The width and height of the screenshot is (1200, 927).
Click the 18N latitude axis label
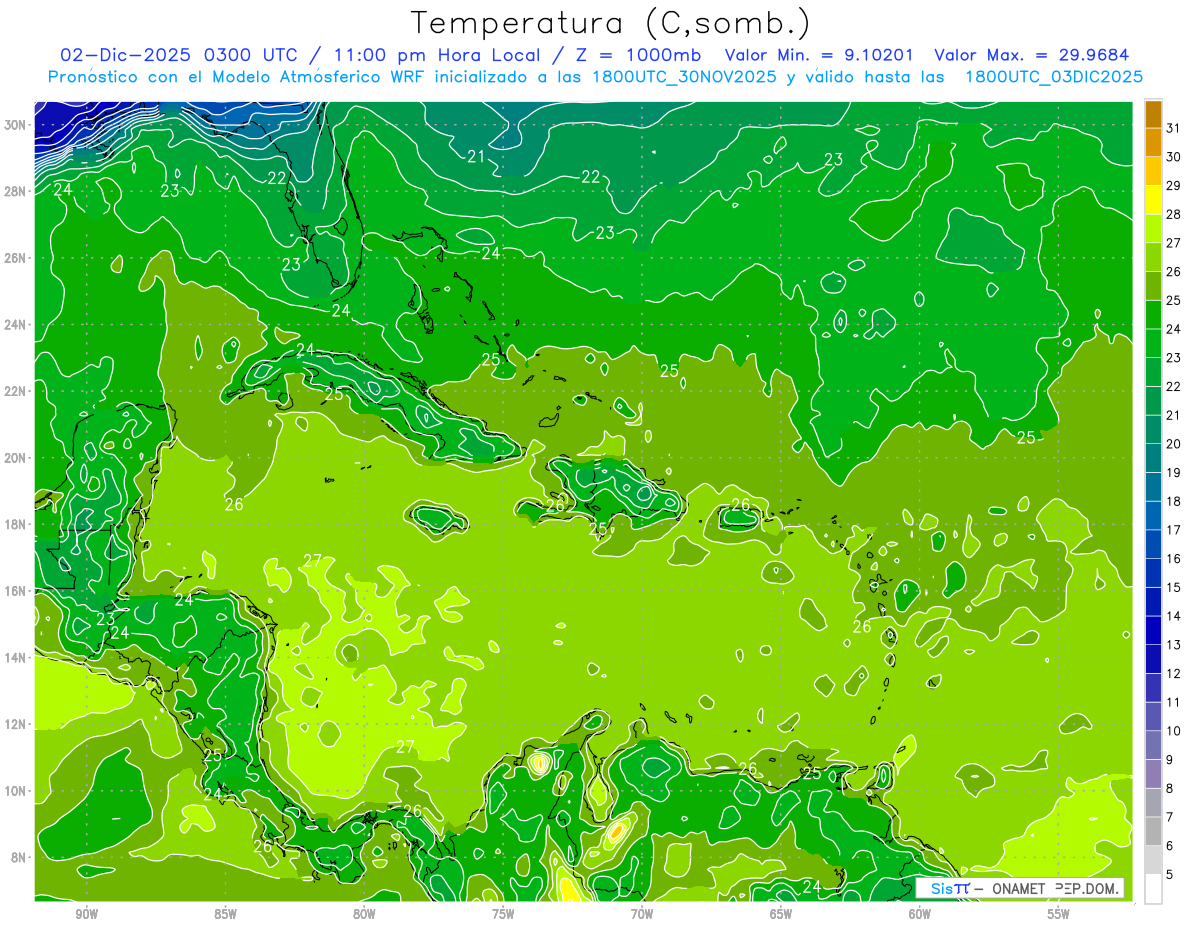click(14, 524)
